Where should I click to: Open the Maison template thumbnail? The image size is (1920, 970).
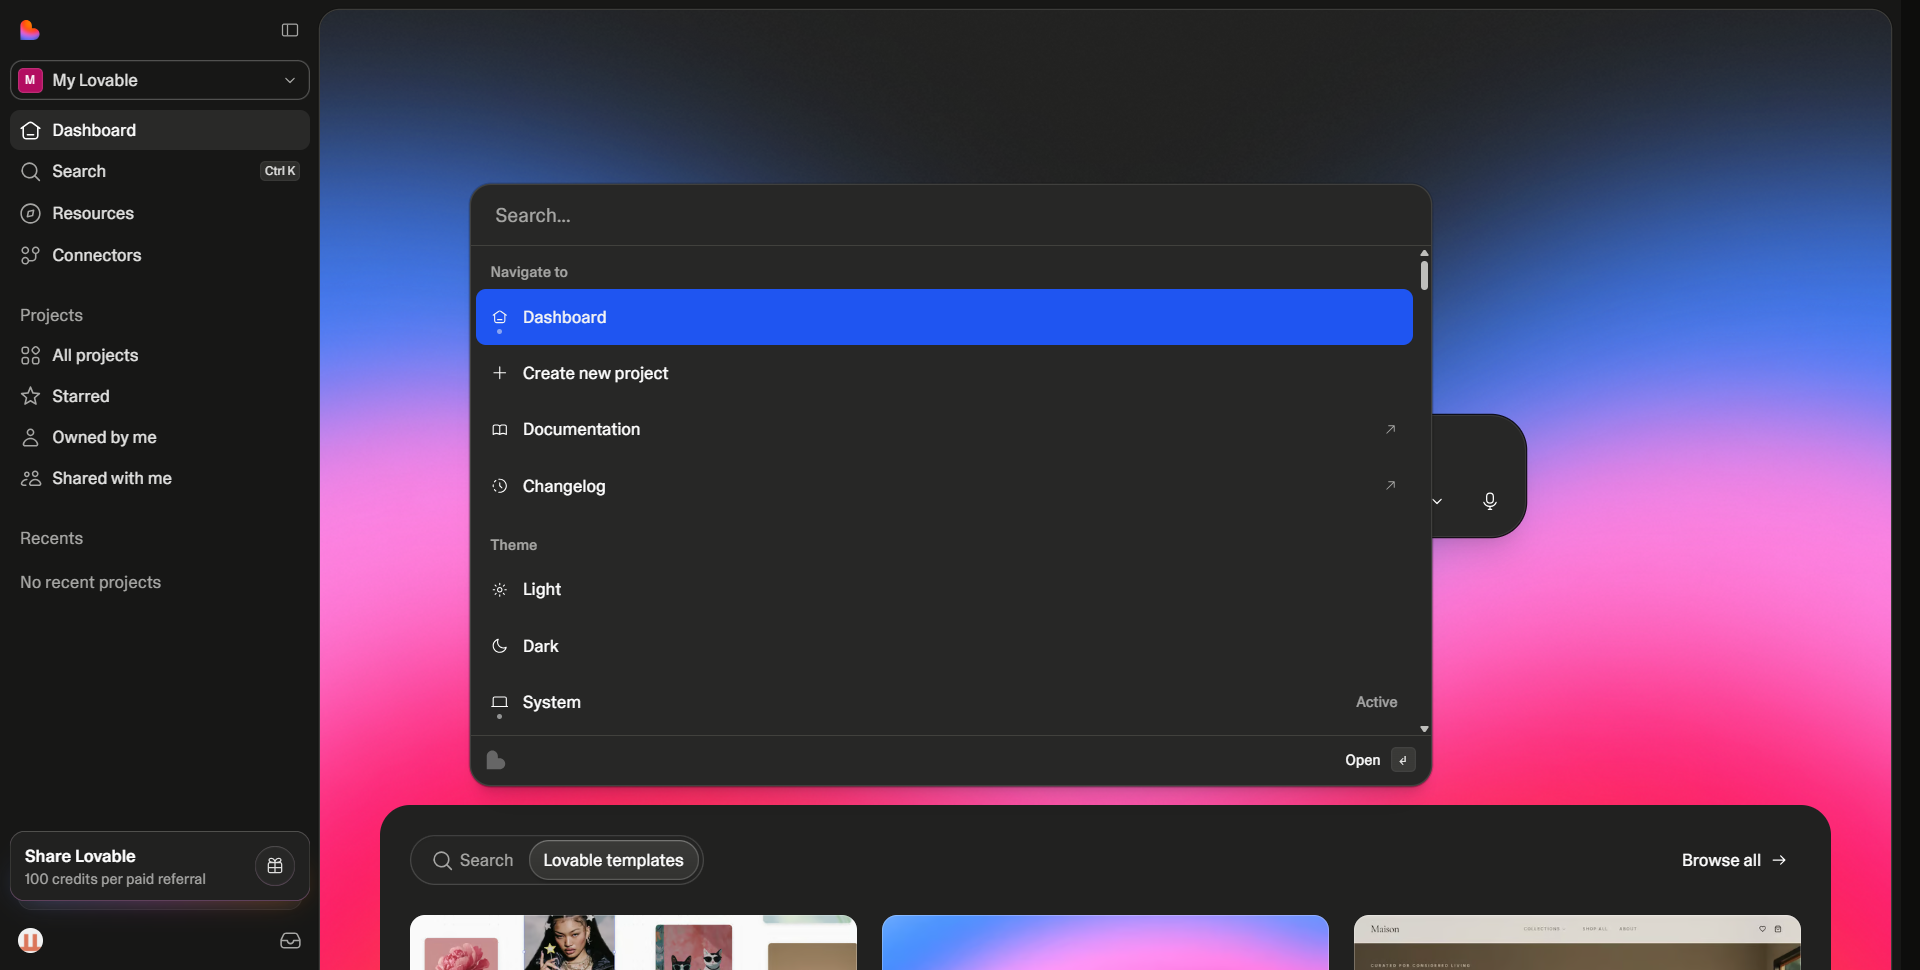[1577, 942]
